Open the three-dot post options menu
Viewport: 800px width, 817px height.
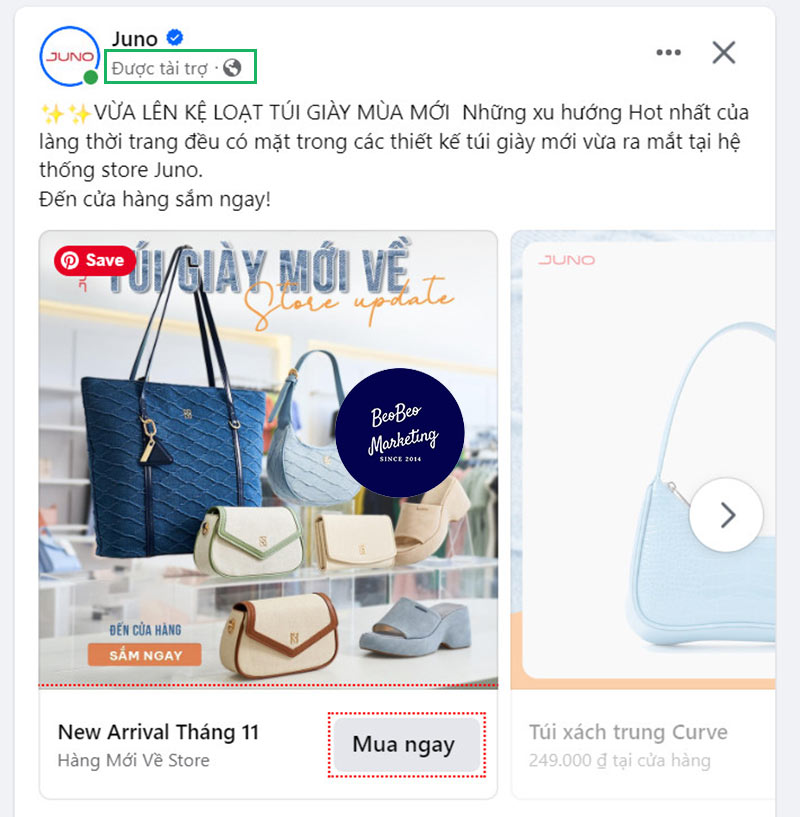pos(668,52)
